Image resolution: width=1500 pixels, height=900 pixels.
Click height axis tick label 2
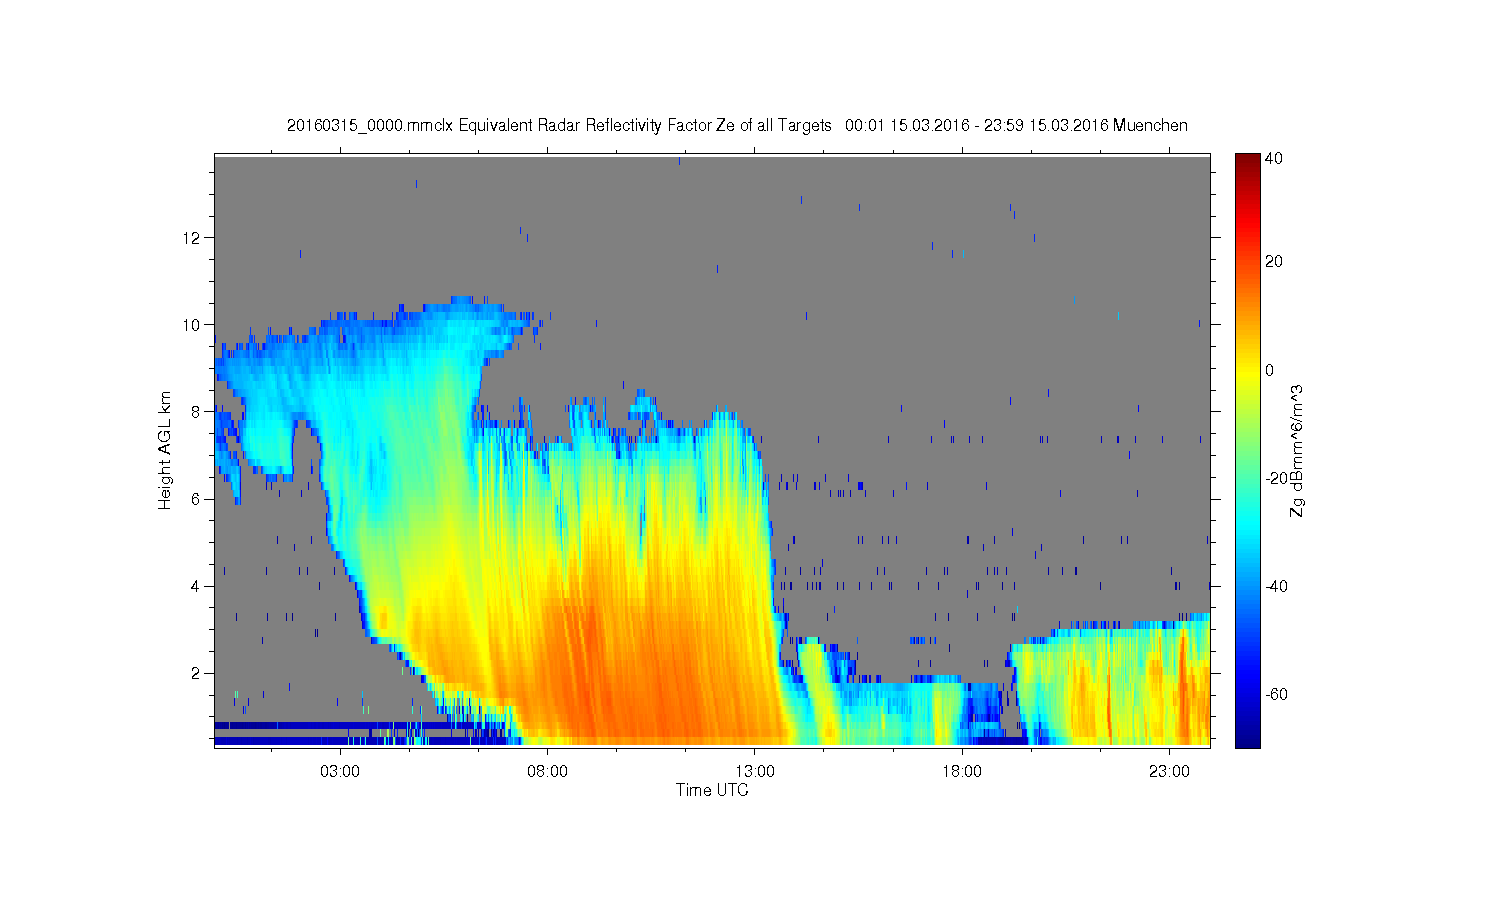(196, 673)
